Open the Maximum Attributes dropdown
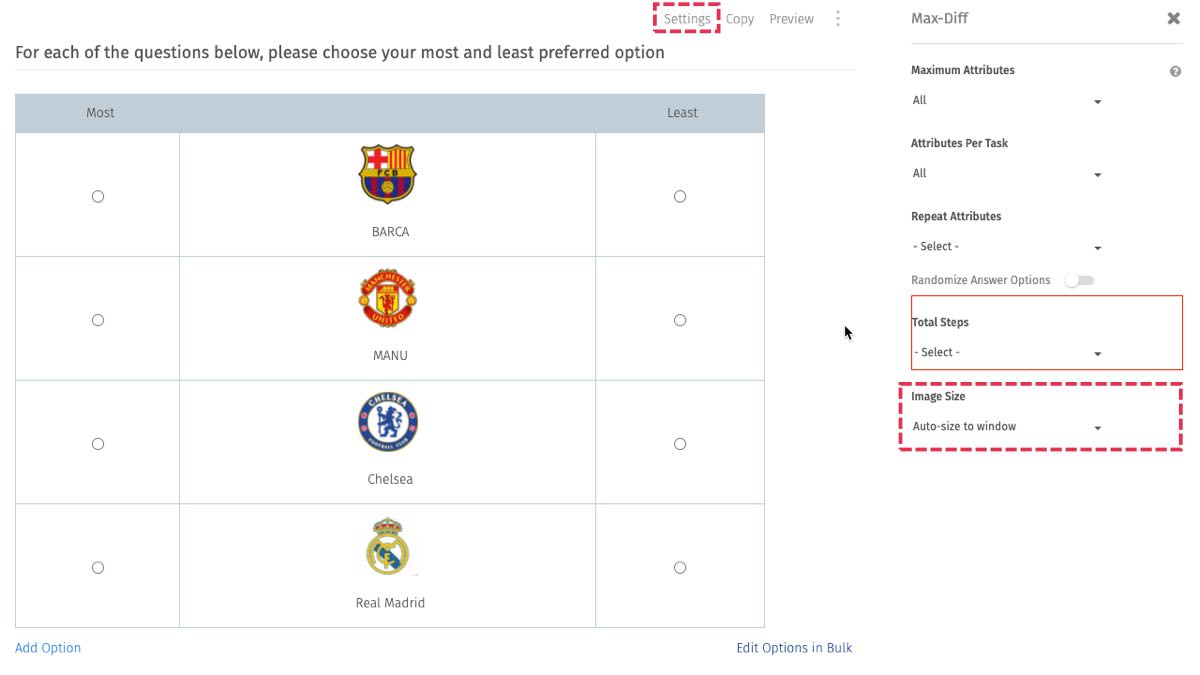Screen dimensions: 1200x675 coord(1006,101)
